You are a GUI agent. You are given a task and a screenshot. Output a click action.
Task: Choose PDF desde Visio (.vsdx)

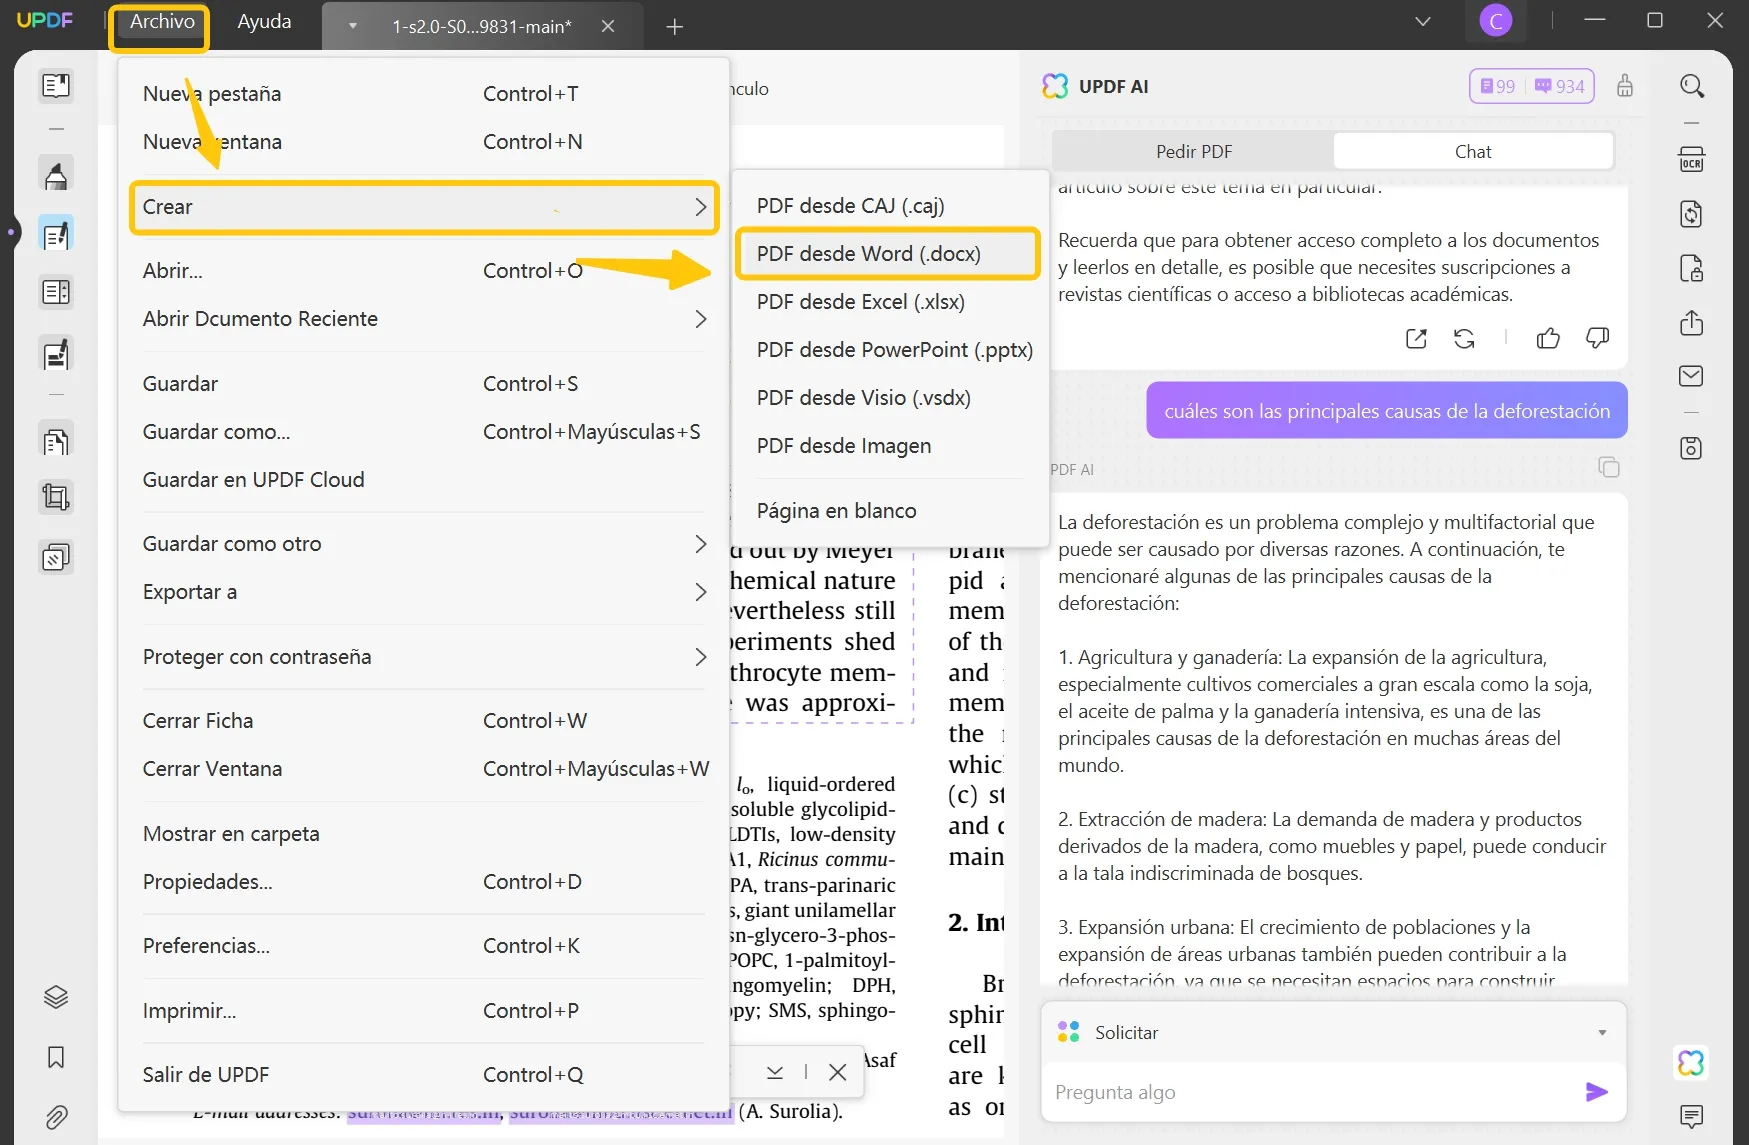pyautogui.click(x=889, y=398)
